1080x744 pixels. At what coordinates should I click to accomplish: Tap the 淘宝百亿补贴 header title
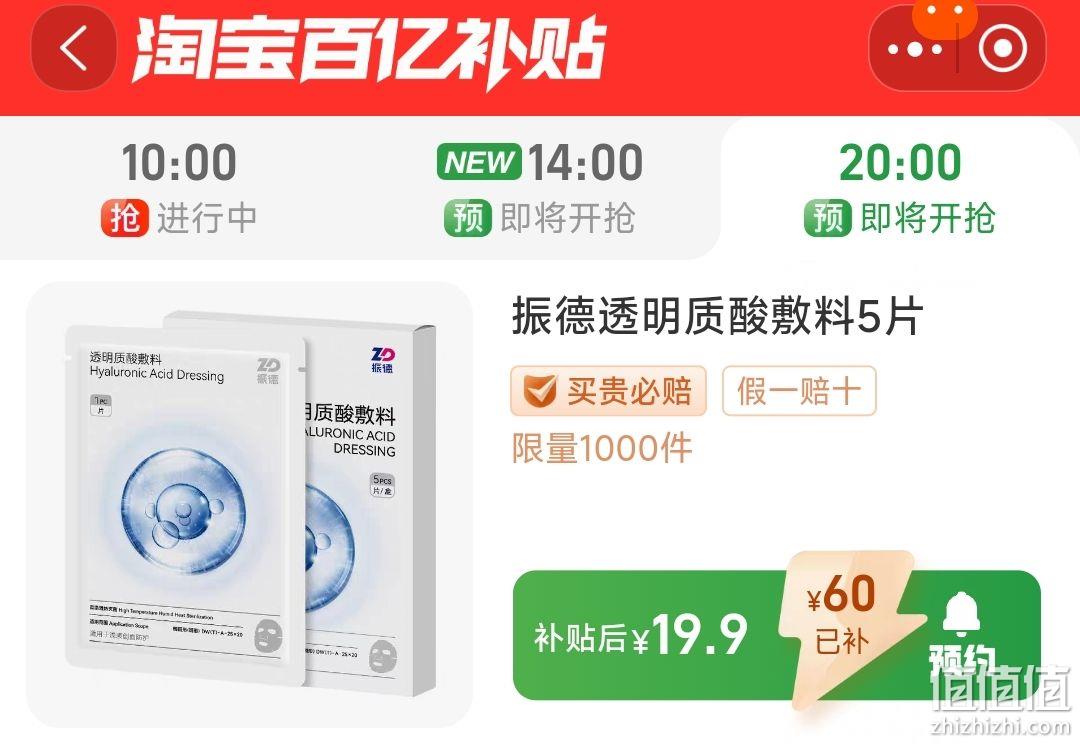[368, 48]
